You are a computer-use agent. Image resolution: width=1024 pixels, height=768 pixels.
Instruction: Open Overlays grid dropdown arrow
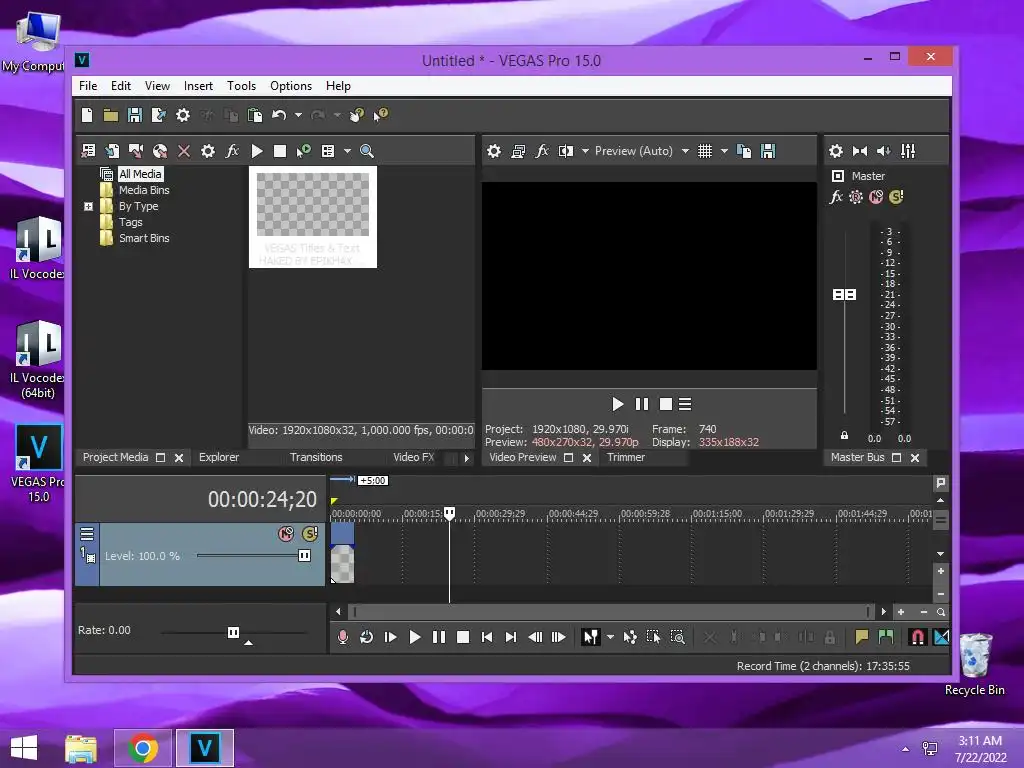[724, 152]
